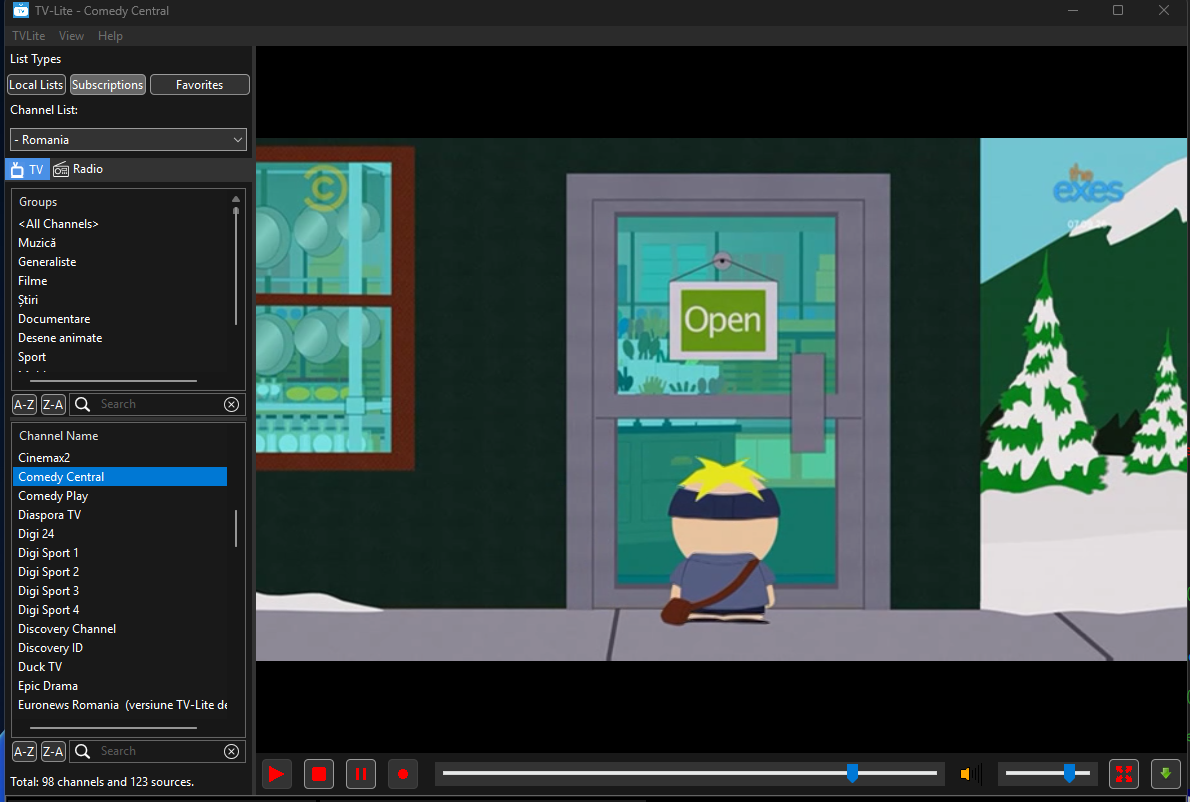Viewport: 1190px width, 802px height.
Task: Click the channel list vertical scrollbar
Action: click(x=236, y=528)
